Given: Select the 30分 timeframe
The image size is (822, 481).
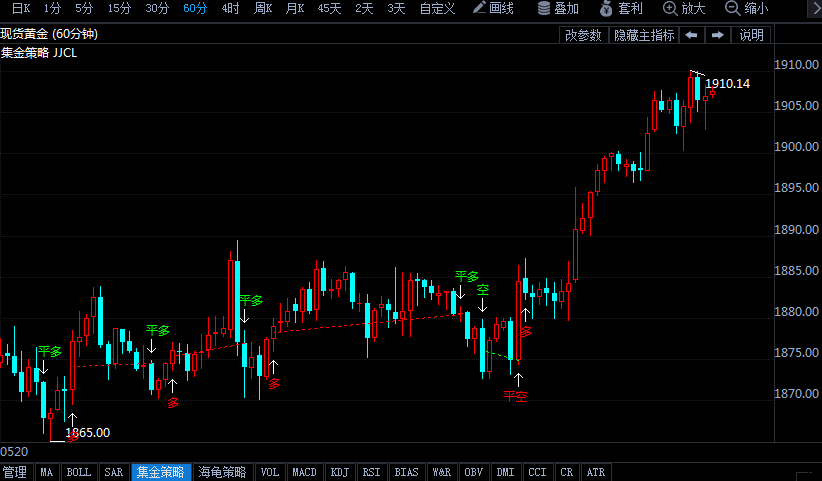Looking at the screenshot, I should point(157,8).
